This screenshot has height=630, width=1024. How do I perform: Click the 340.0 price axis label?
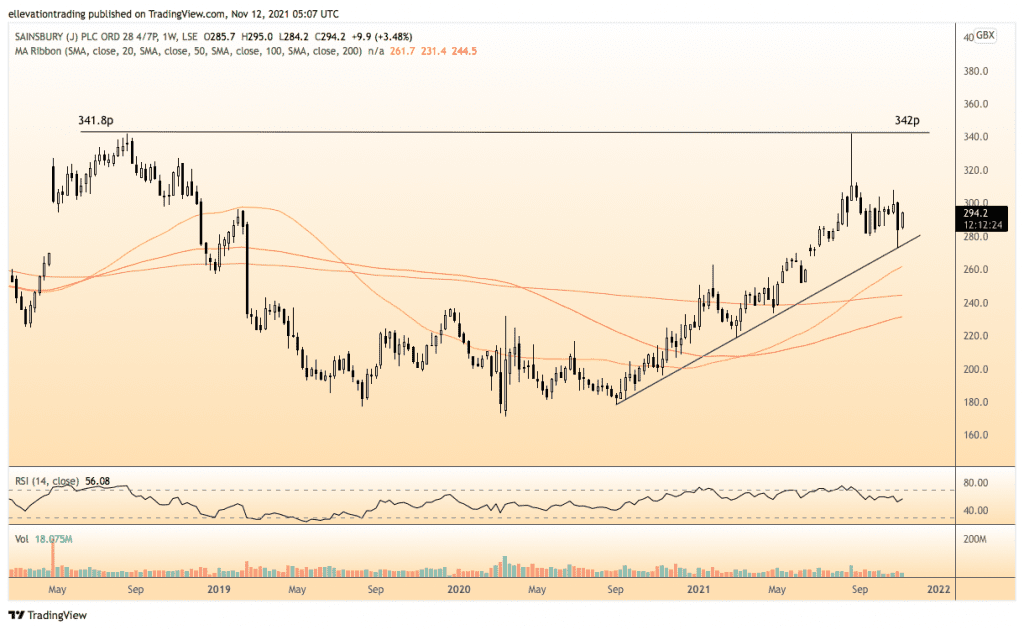coord(976,137)
